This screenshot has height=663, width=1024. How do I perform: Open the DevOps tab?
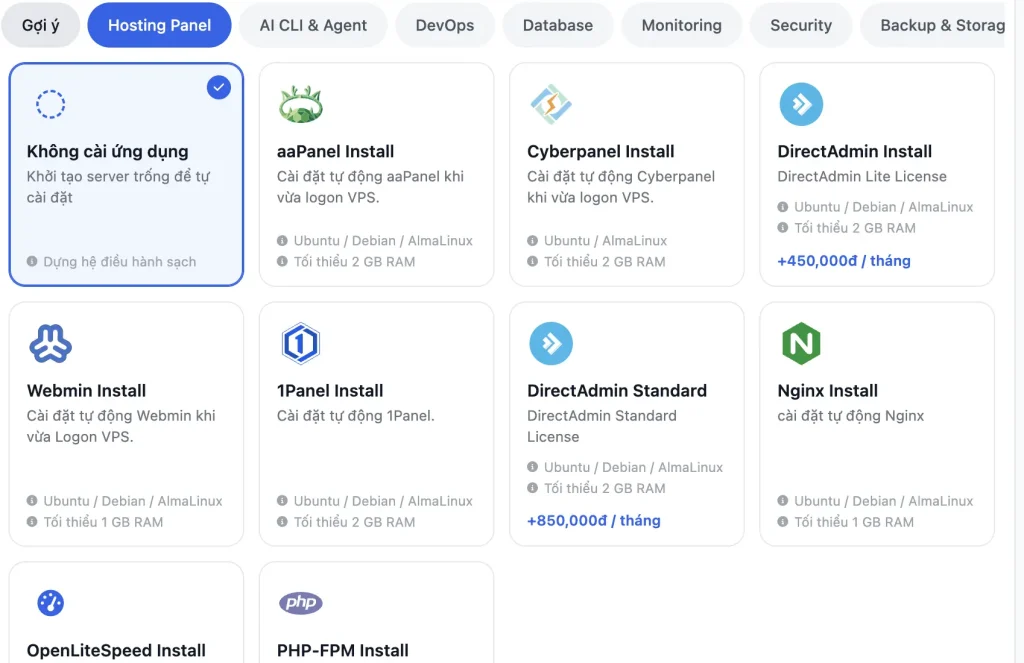[x=445, y=25]
